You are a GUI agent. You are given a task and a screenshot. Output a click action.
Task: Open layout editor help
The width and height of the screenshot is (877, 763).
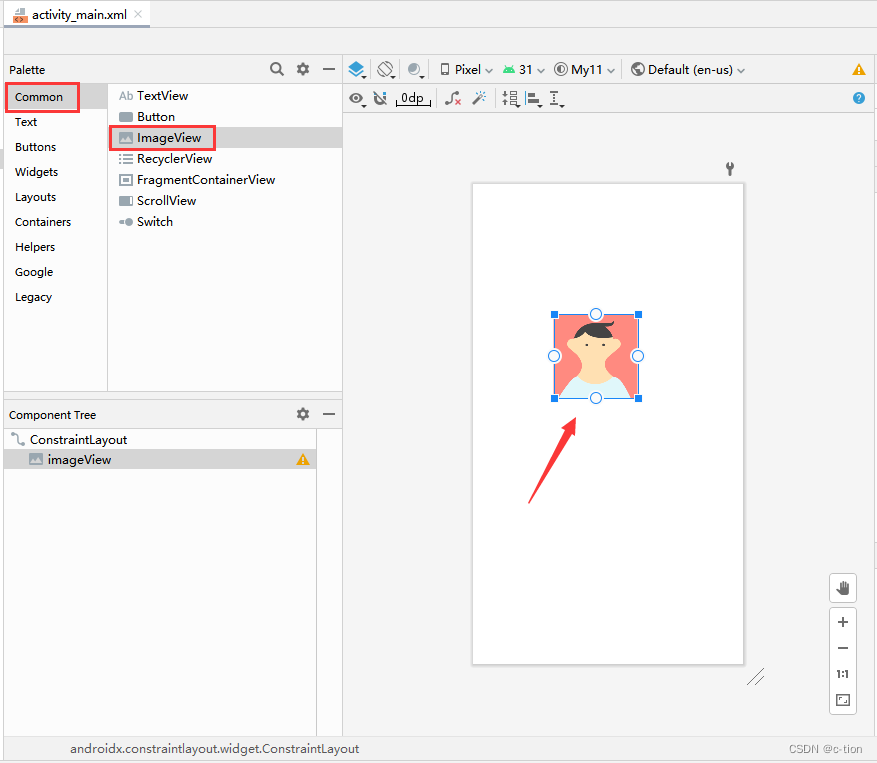[x=859, y=98]
